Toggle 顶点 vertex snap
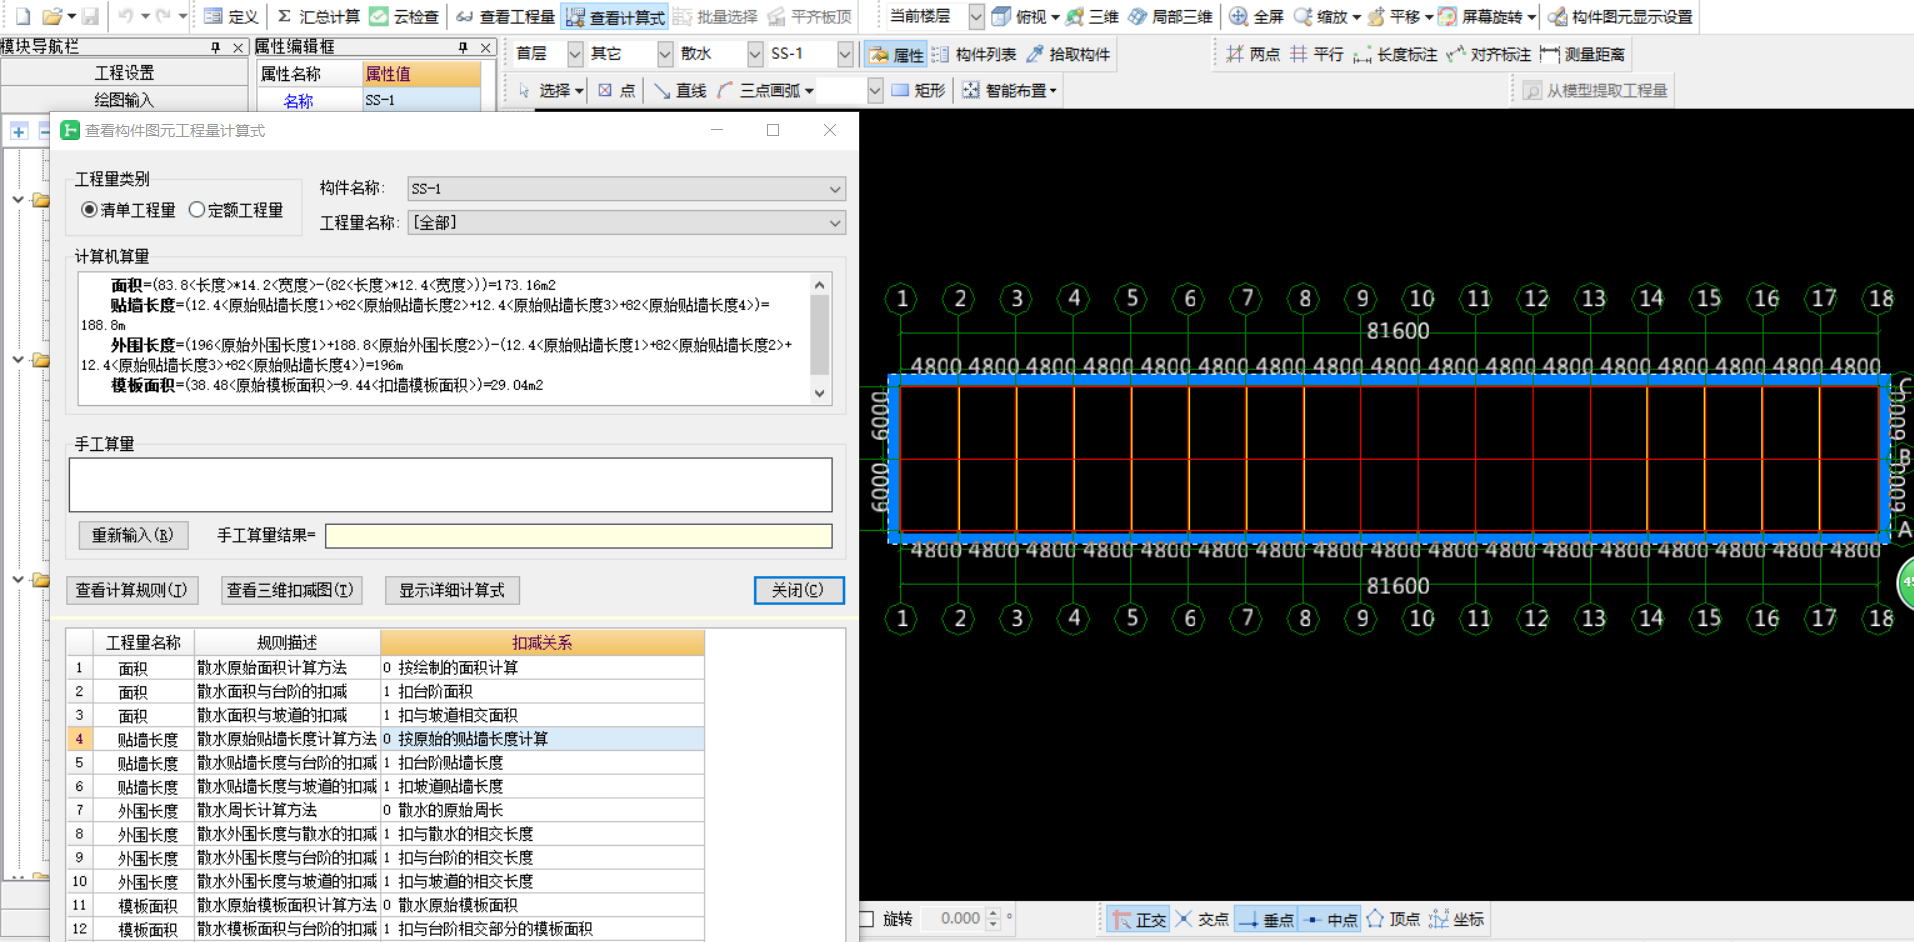1914x942 pixels. pyautogui.click(x=1393, y=919)
